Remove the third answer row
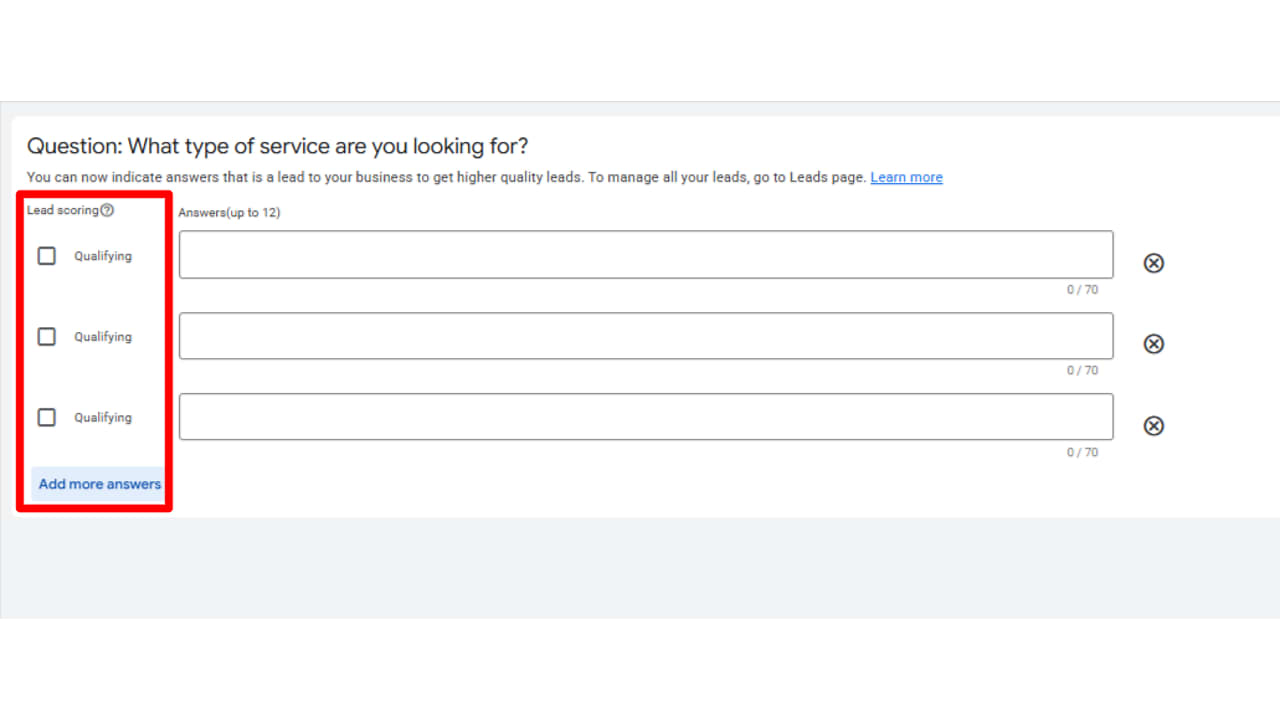Viewport: 1280px width, 720px height. click(1153, 426)
